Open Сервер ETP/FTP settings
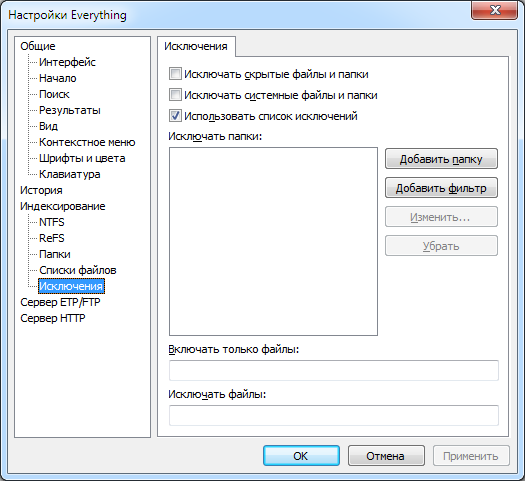The width and height of the screenshot is (525, 481). 60,302
